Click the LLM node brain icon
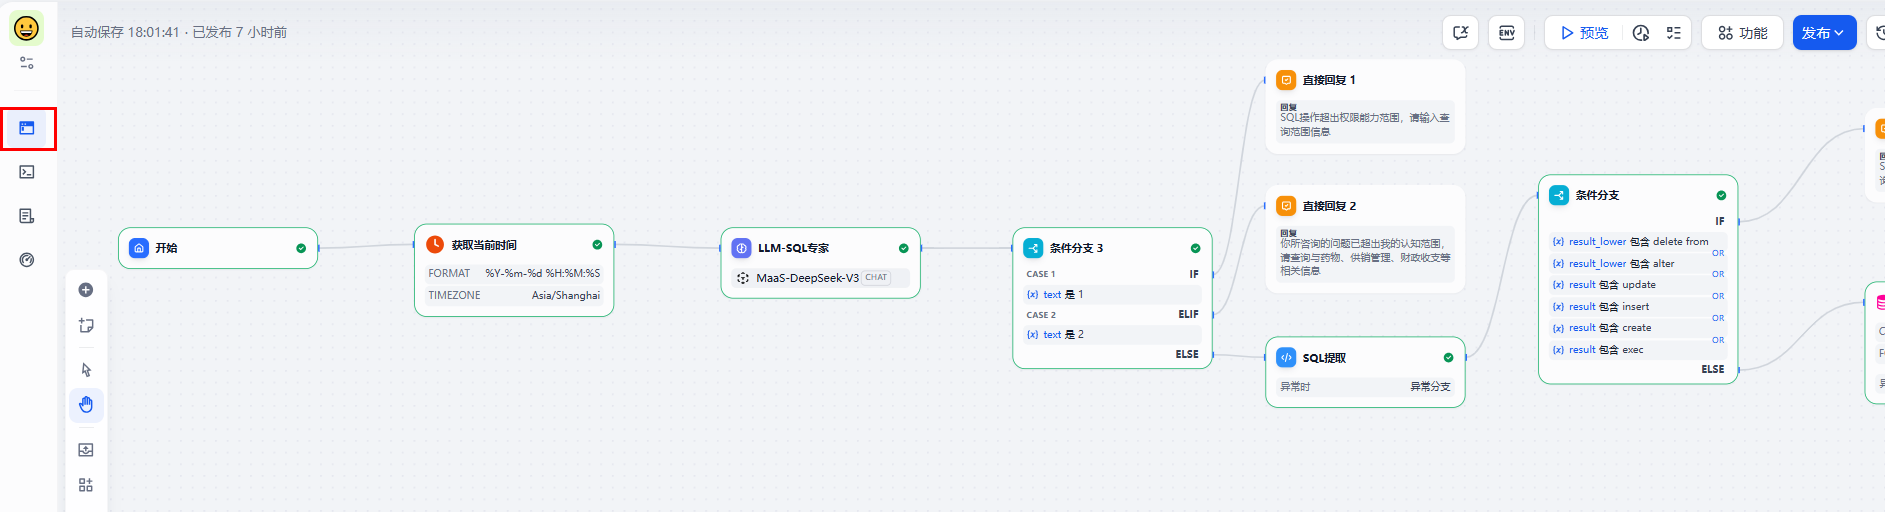1885x512 pixels. (x=742, y=248)
